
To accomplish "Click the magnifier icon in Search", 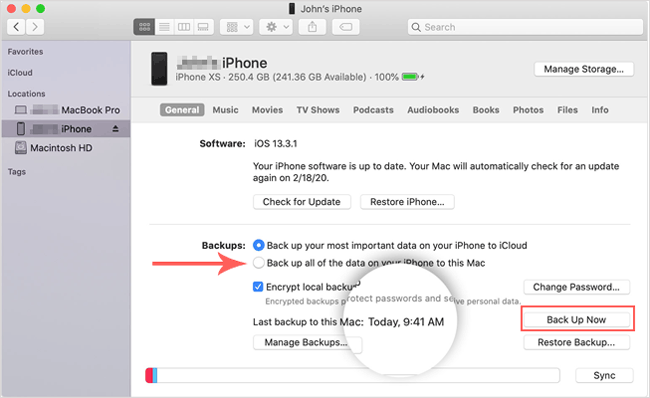I will (x=416, y=27).
